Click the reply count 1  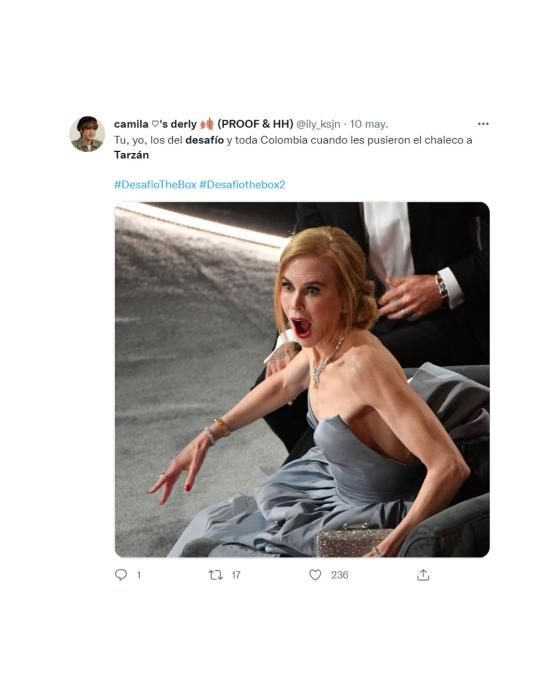[139, 575]
